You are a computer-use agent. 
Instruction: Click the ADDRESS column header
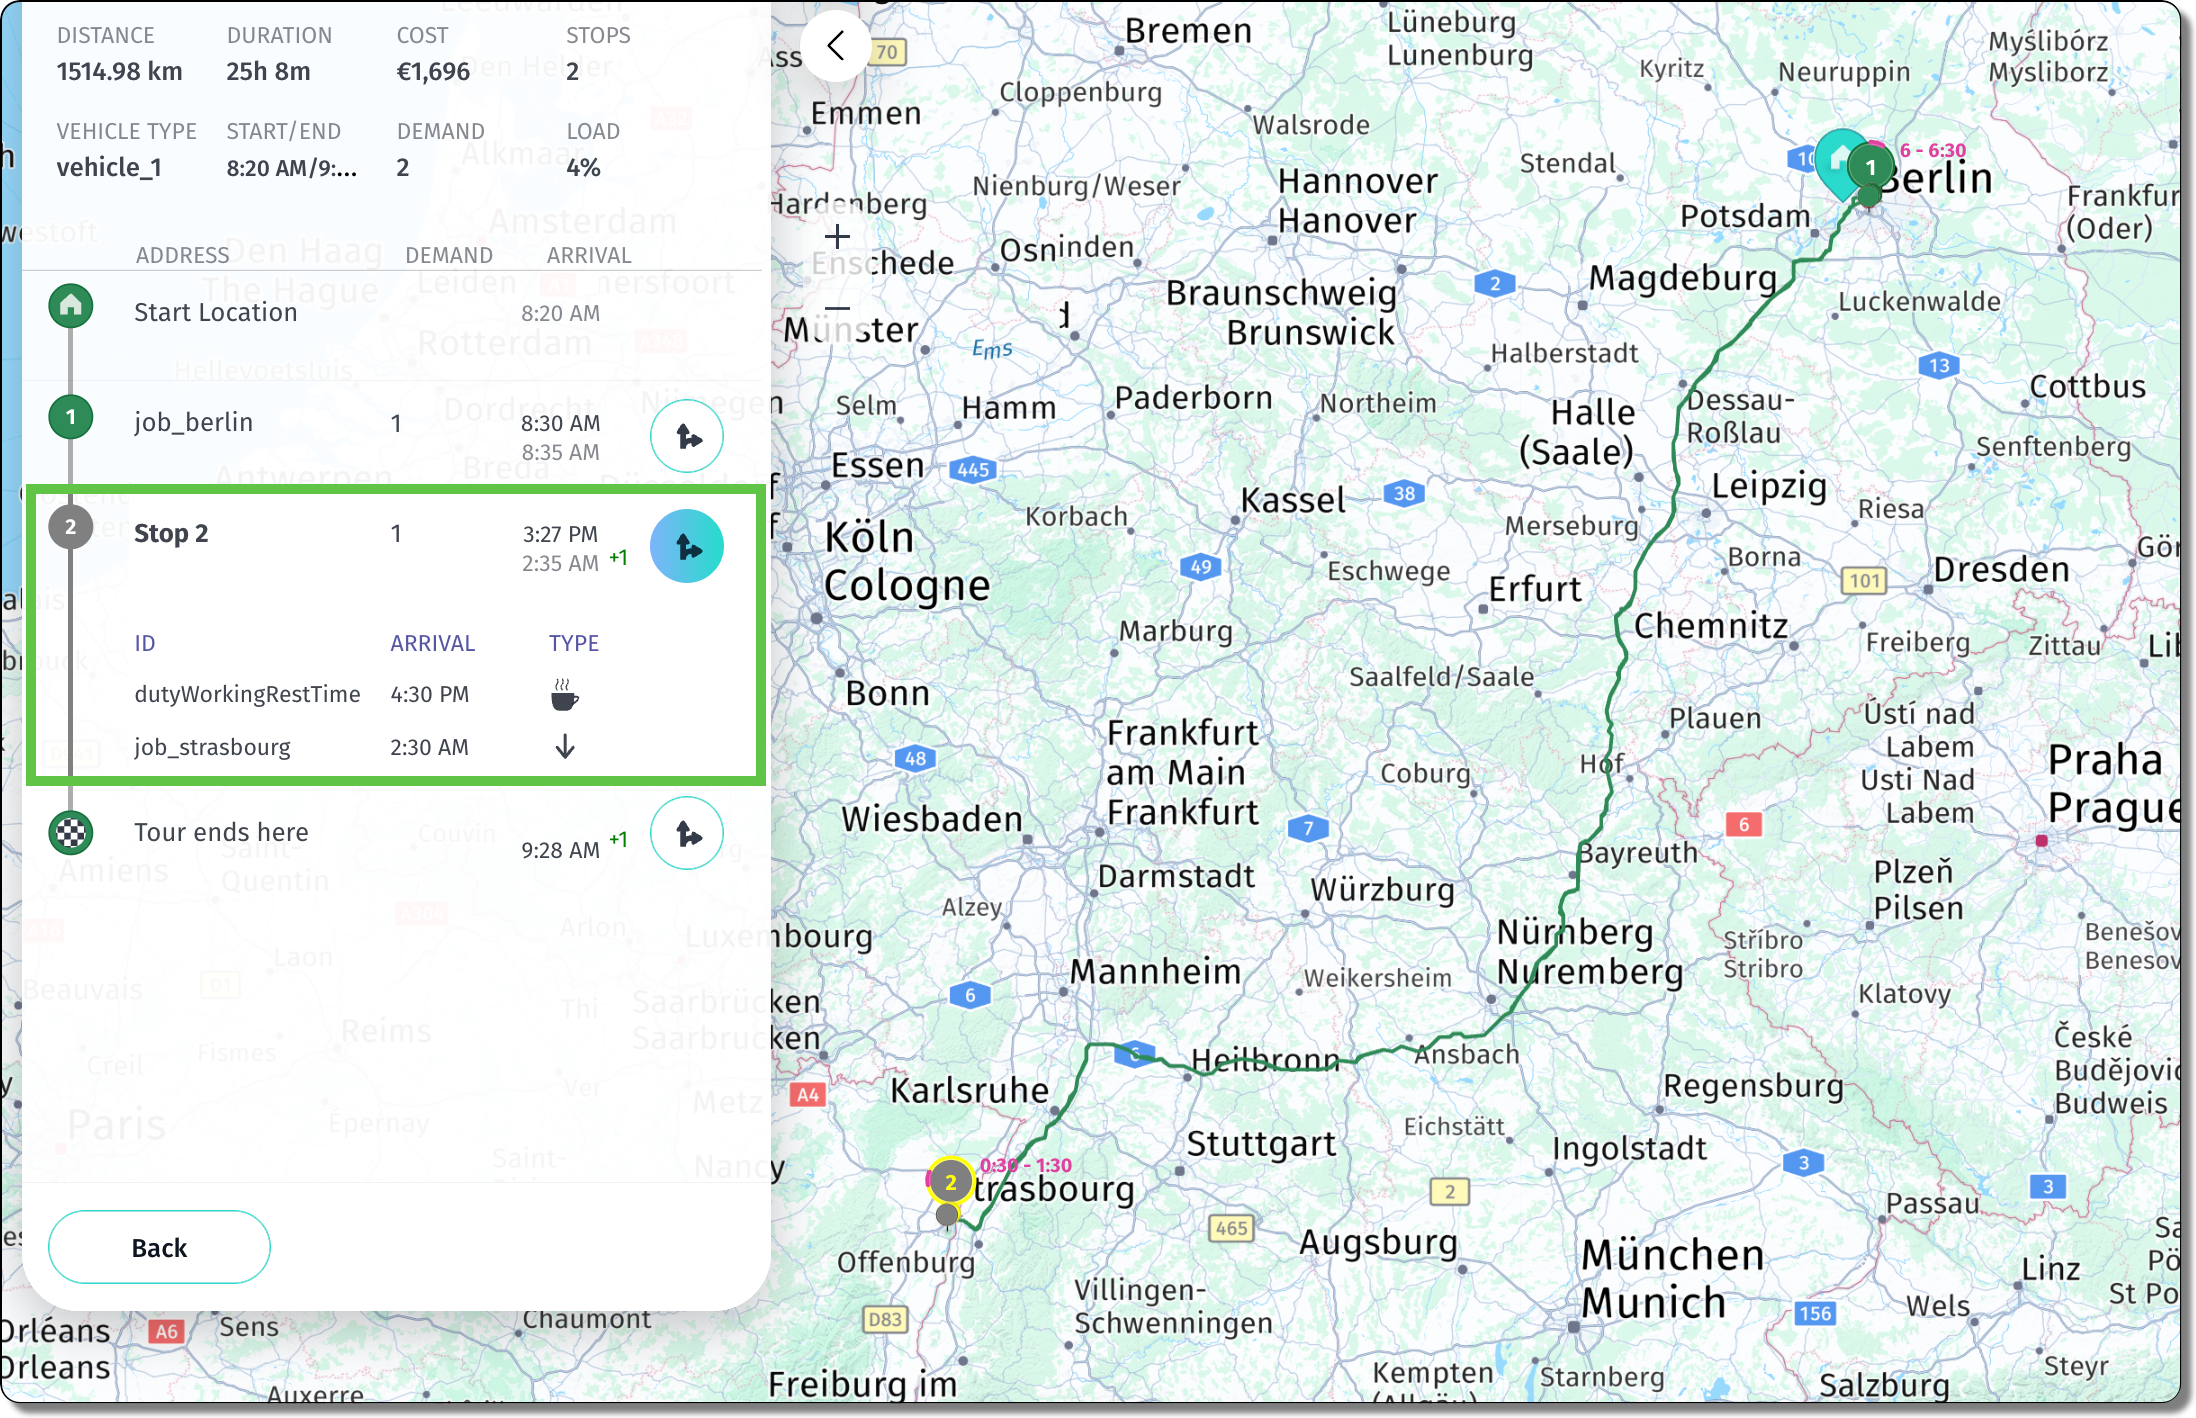(x=183, y=255)
